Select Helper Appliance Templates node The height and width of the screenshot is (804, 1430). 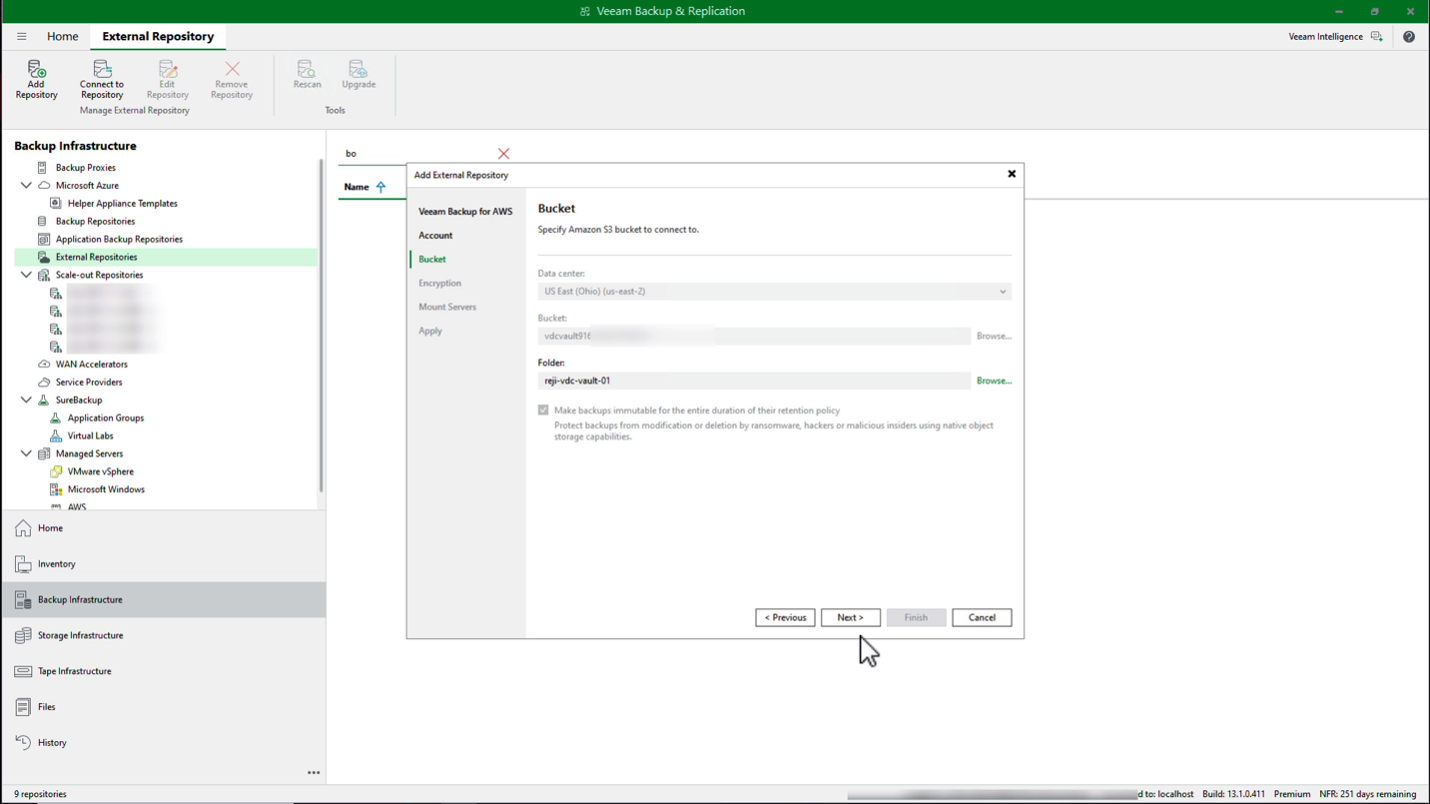pyautogui.click(x=122, y=203)
